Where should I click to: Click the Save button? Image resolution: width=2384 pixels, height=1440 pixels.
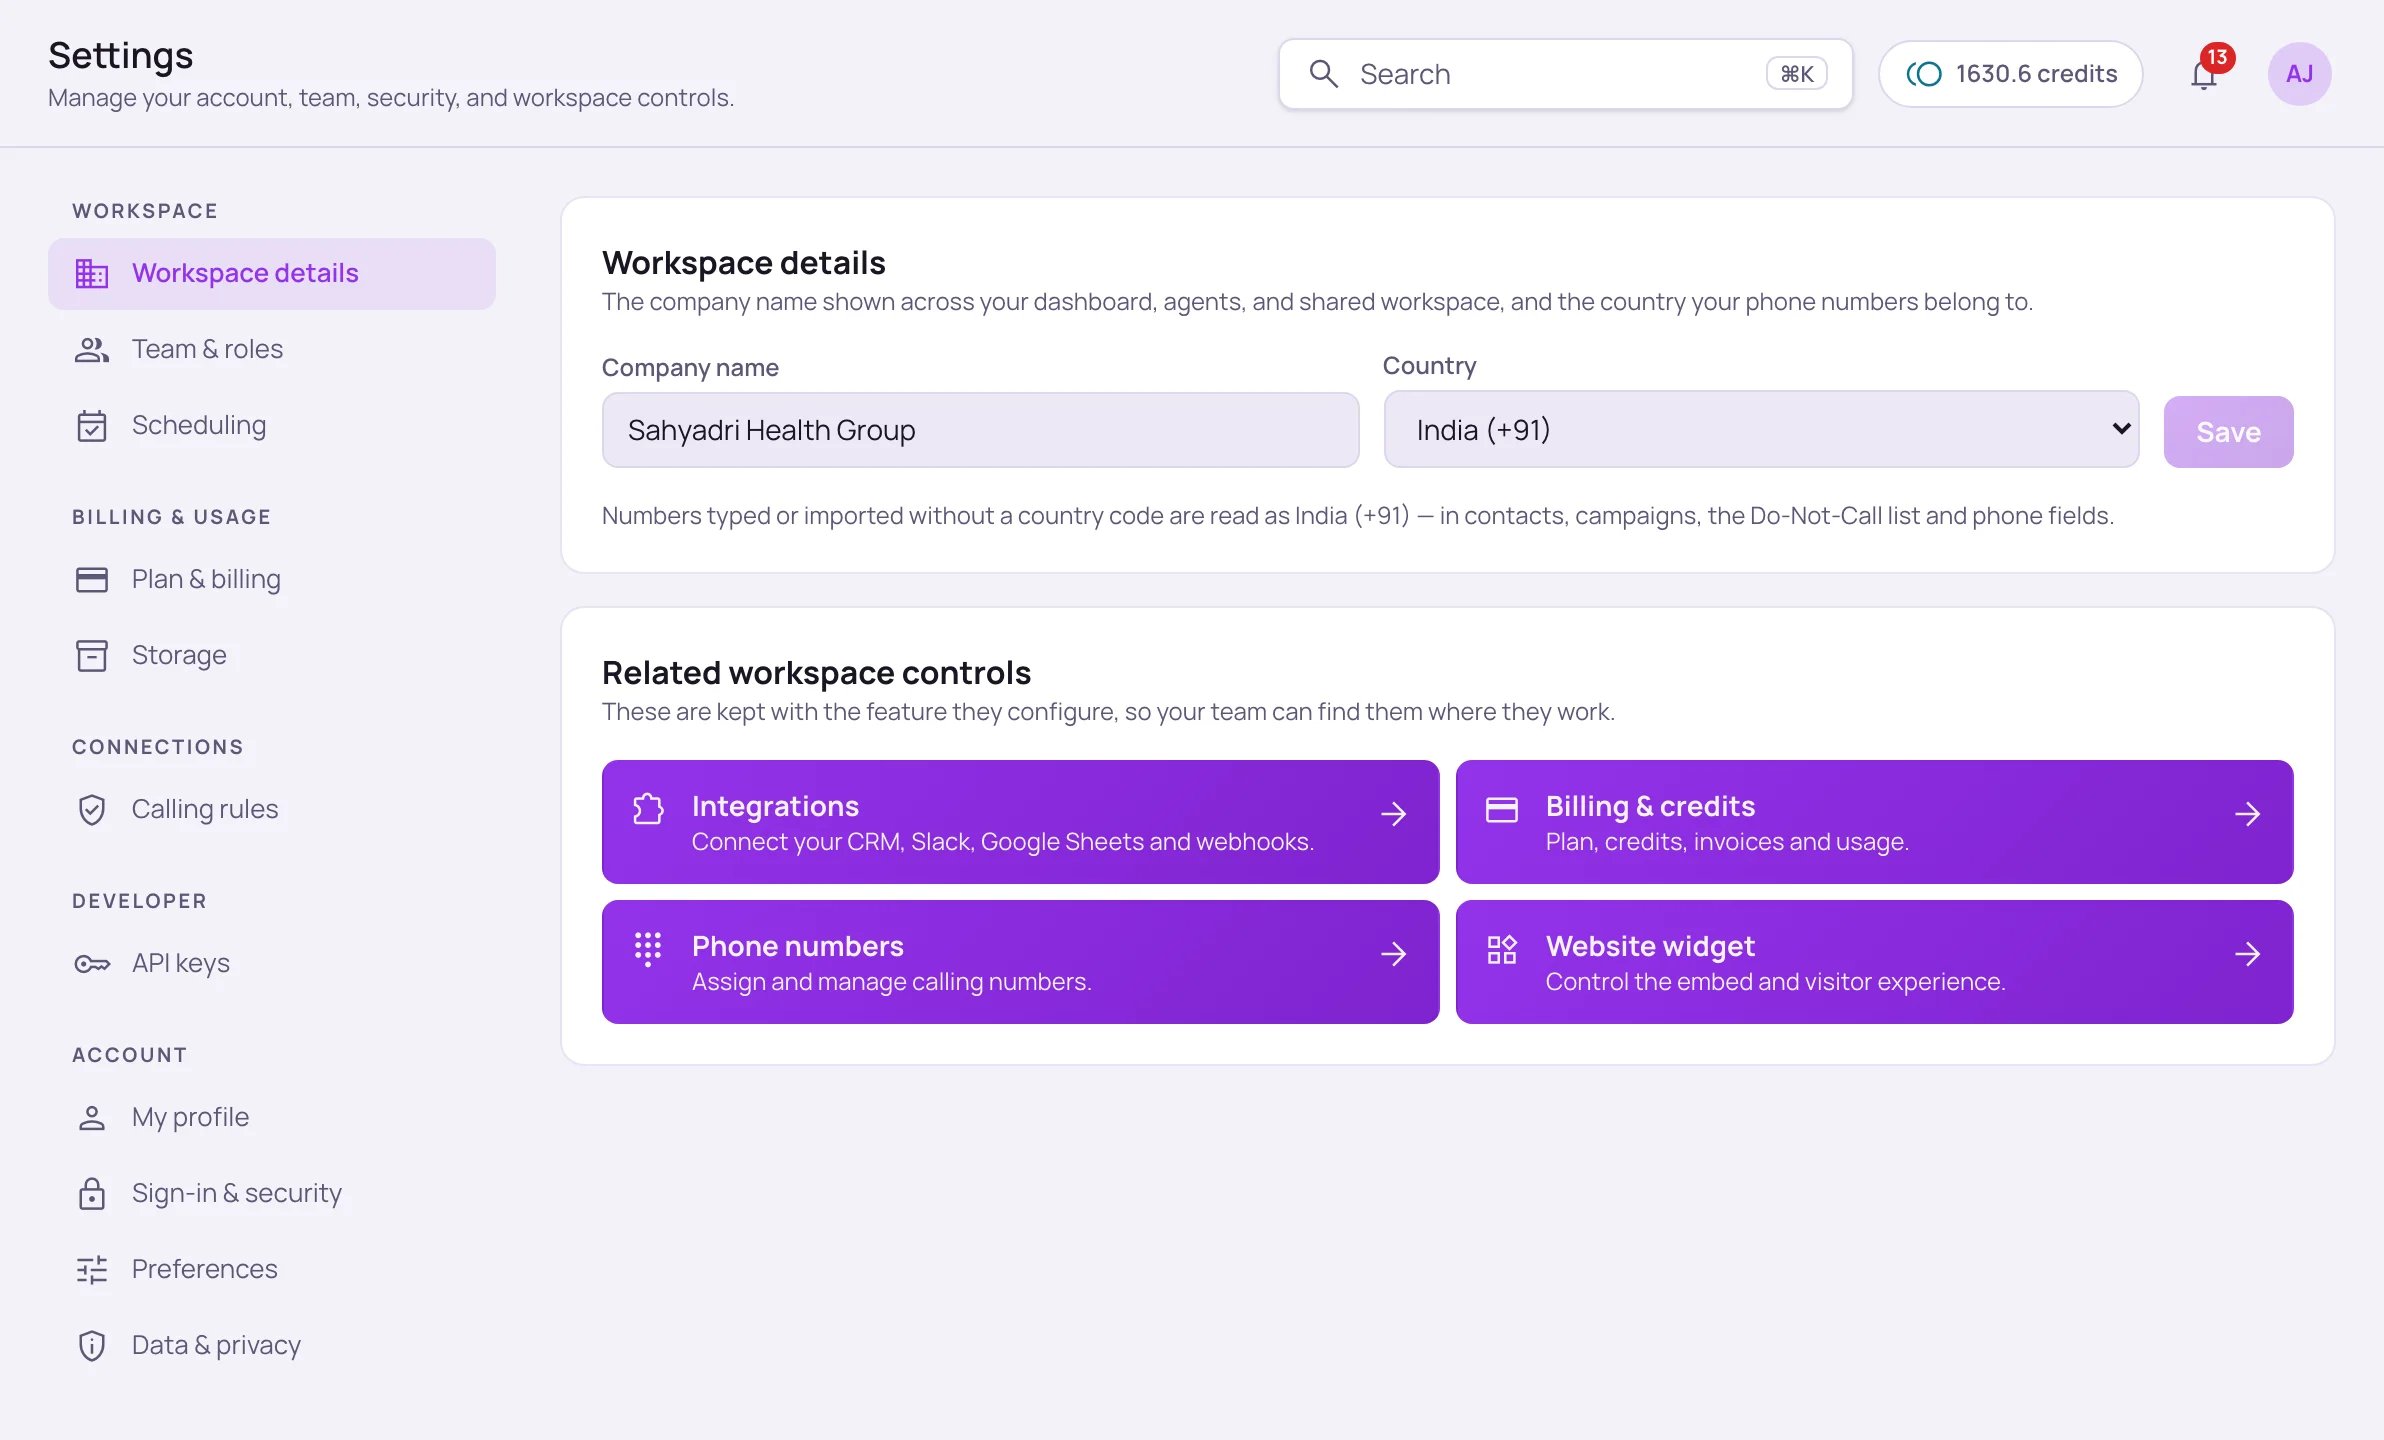[x=2228, y=432]
